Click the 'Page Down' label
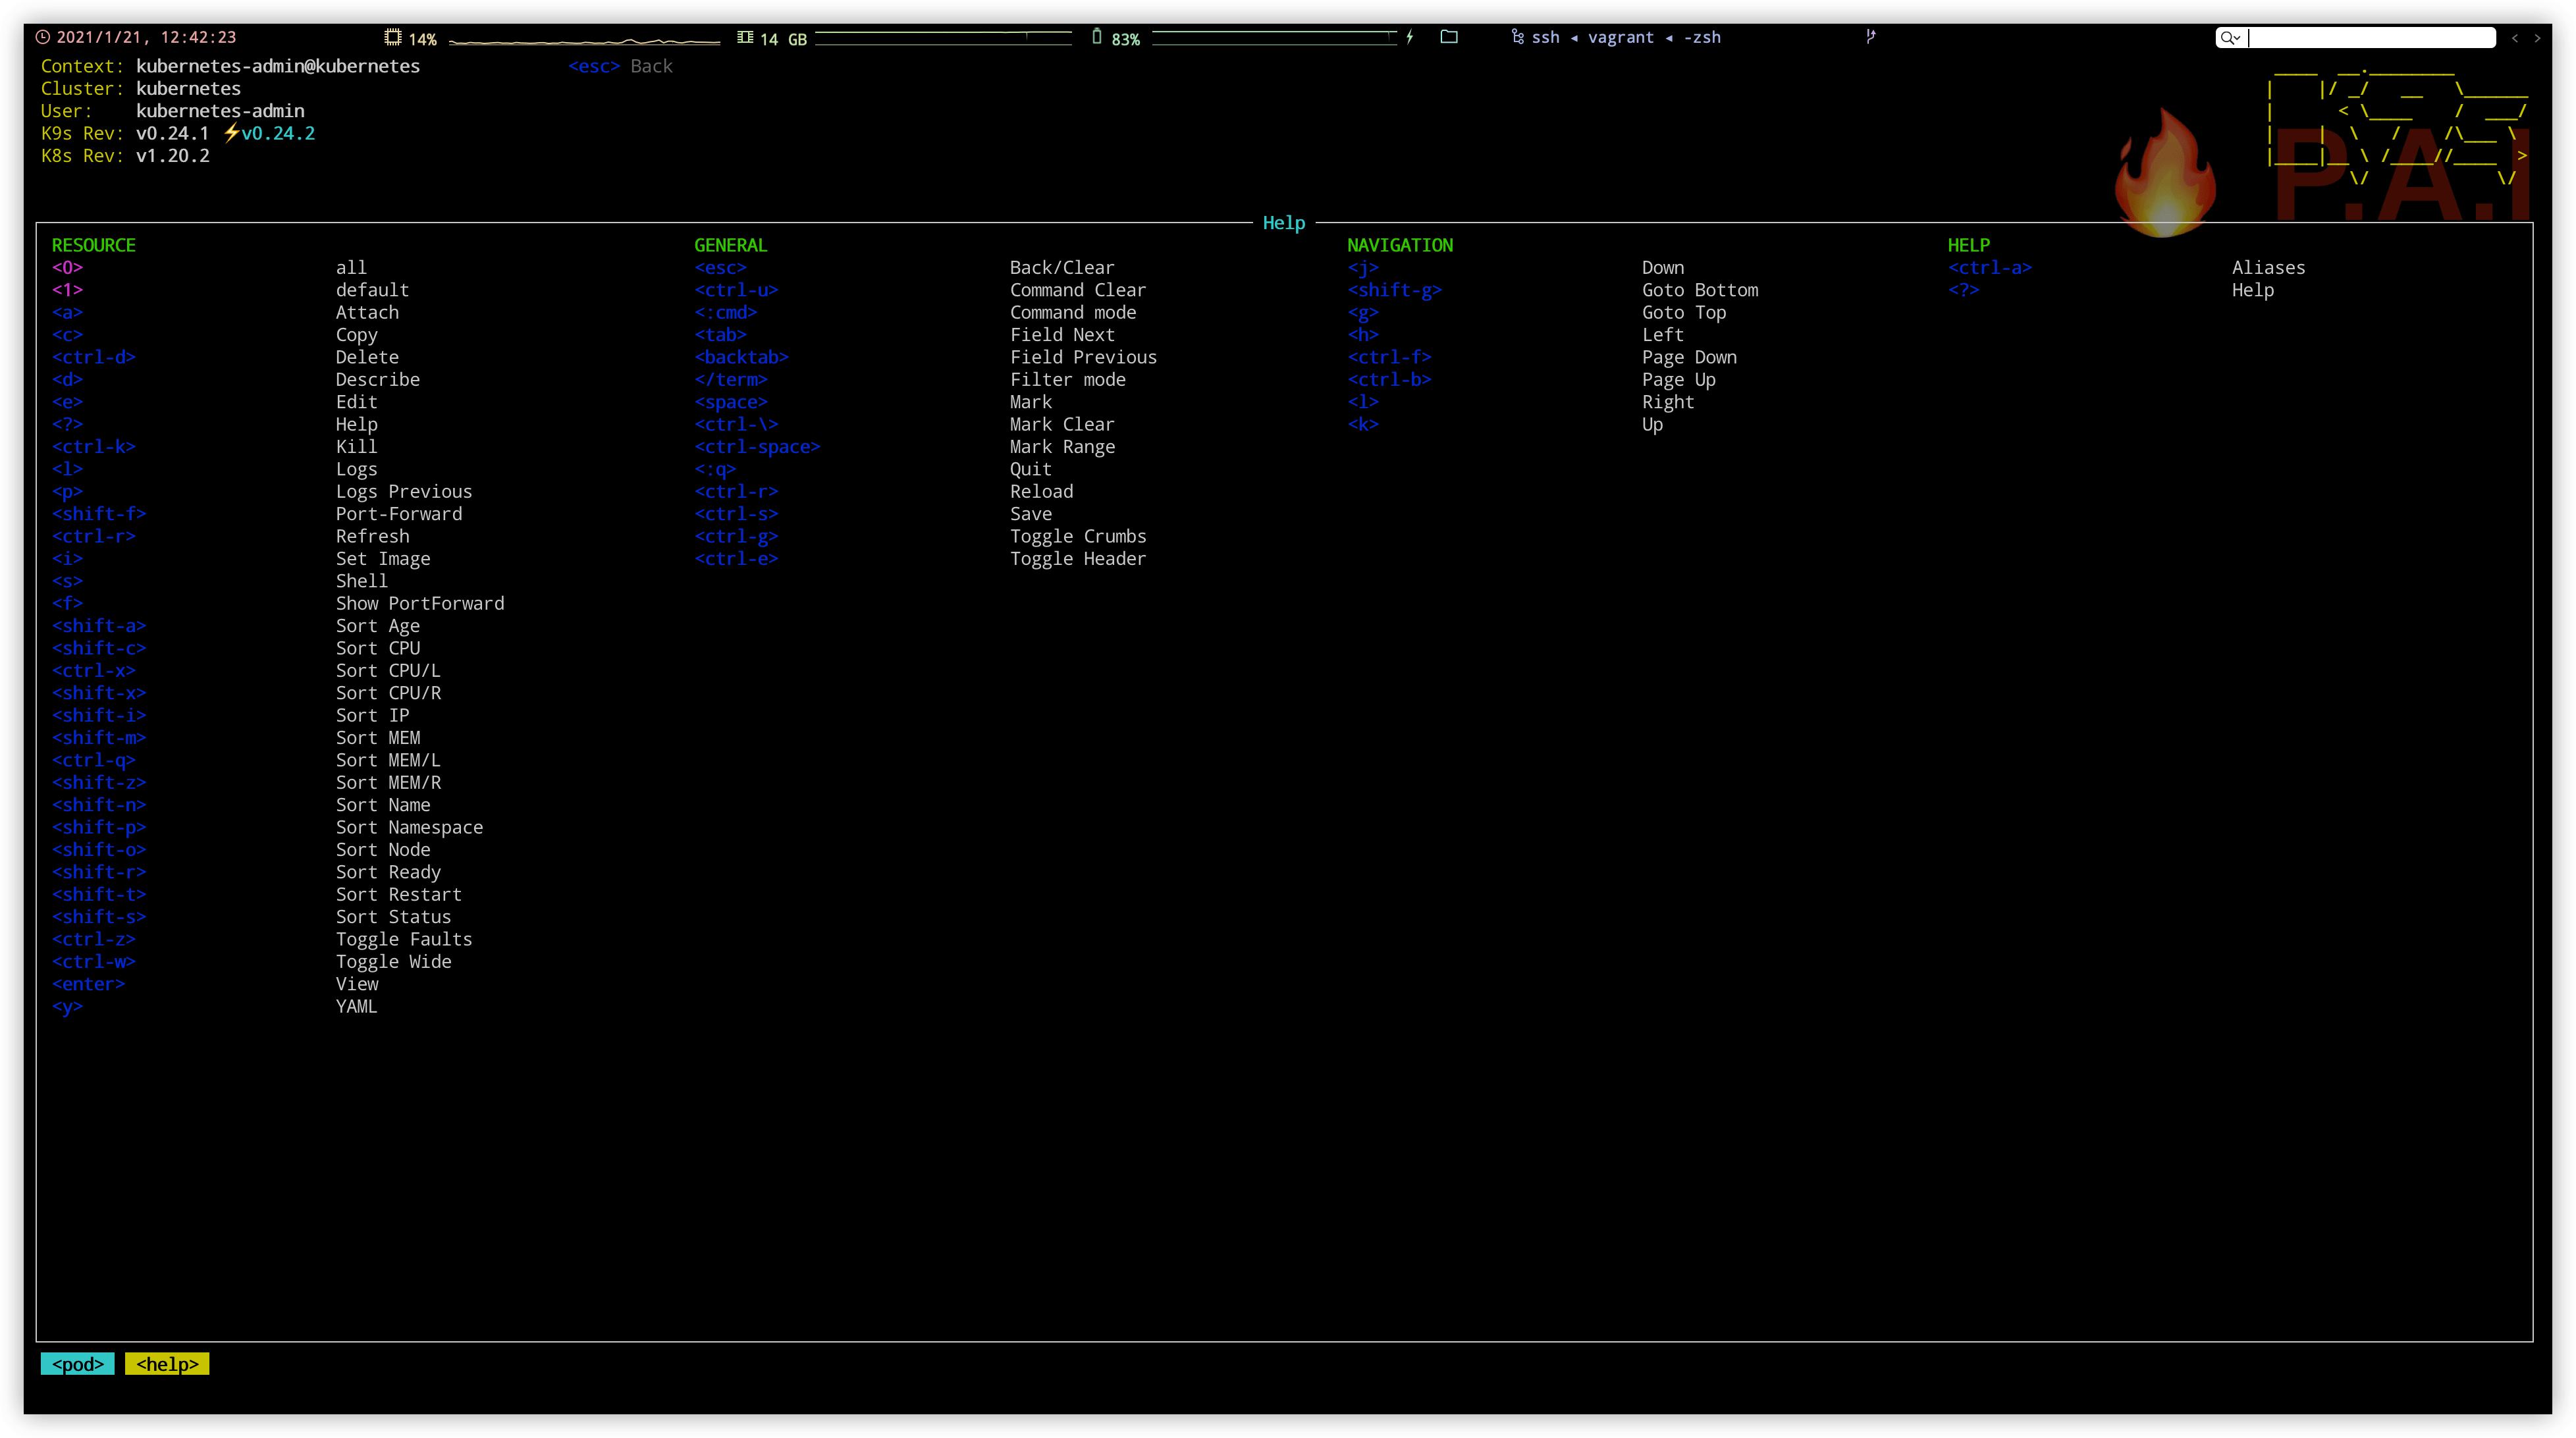 [1689, 357]
